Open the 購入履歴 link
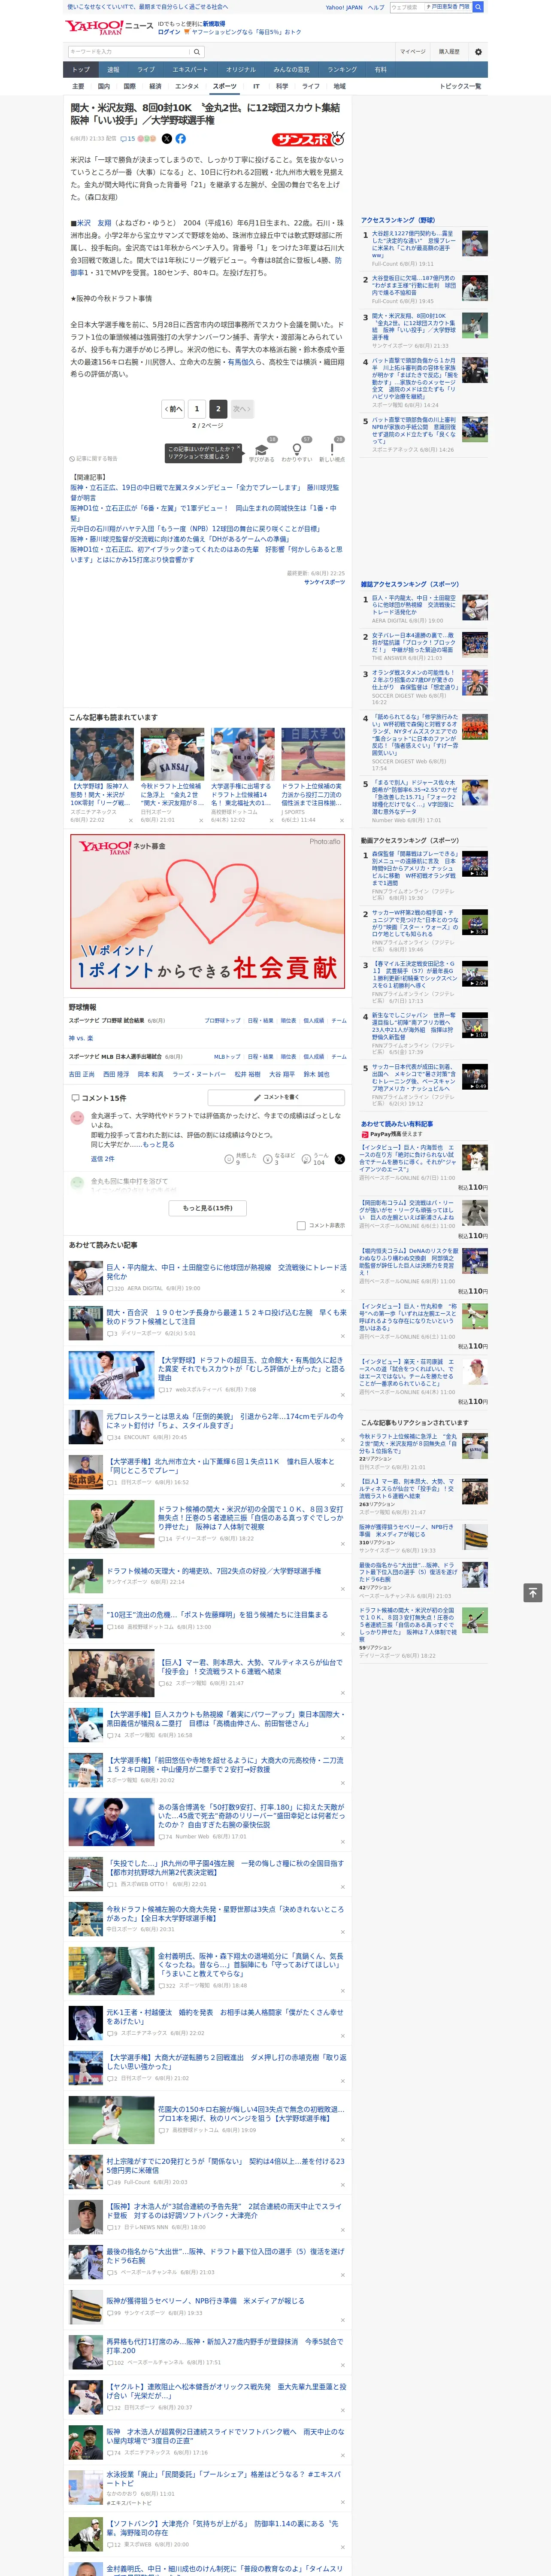The height and width of the screenshot is (2576, 551). pyautogui.click(x=449, y=52)
